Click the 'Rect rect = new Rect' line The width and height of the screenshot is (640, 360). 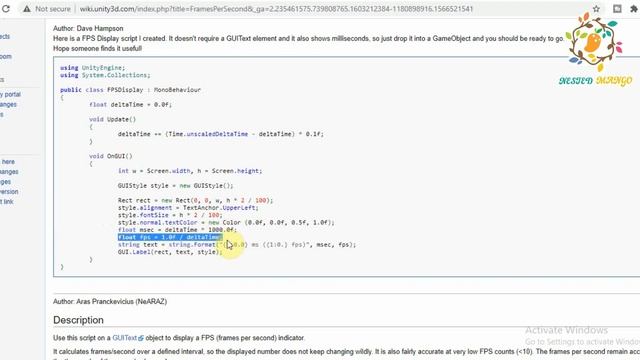tap(196, 200)
